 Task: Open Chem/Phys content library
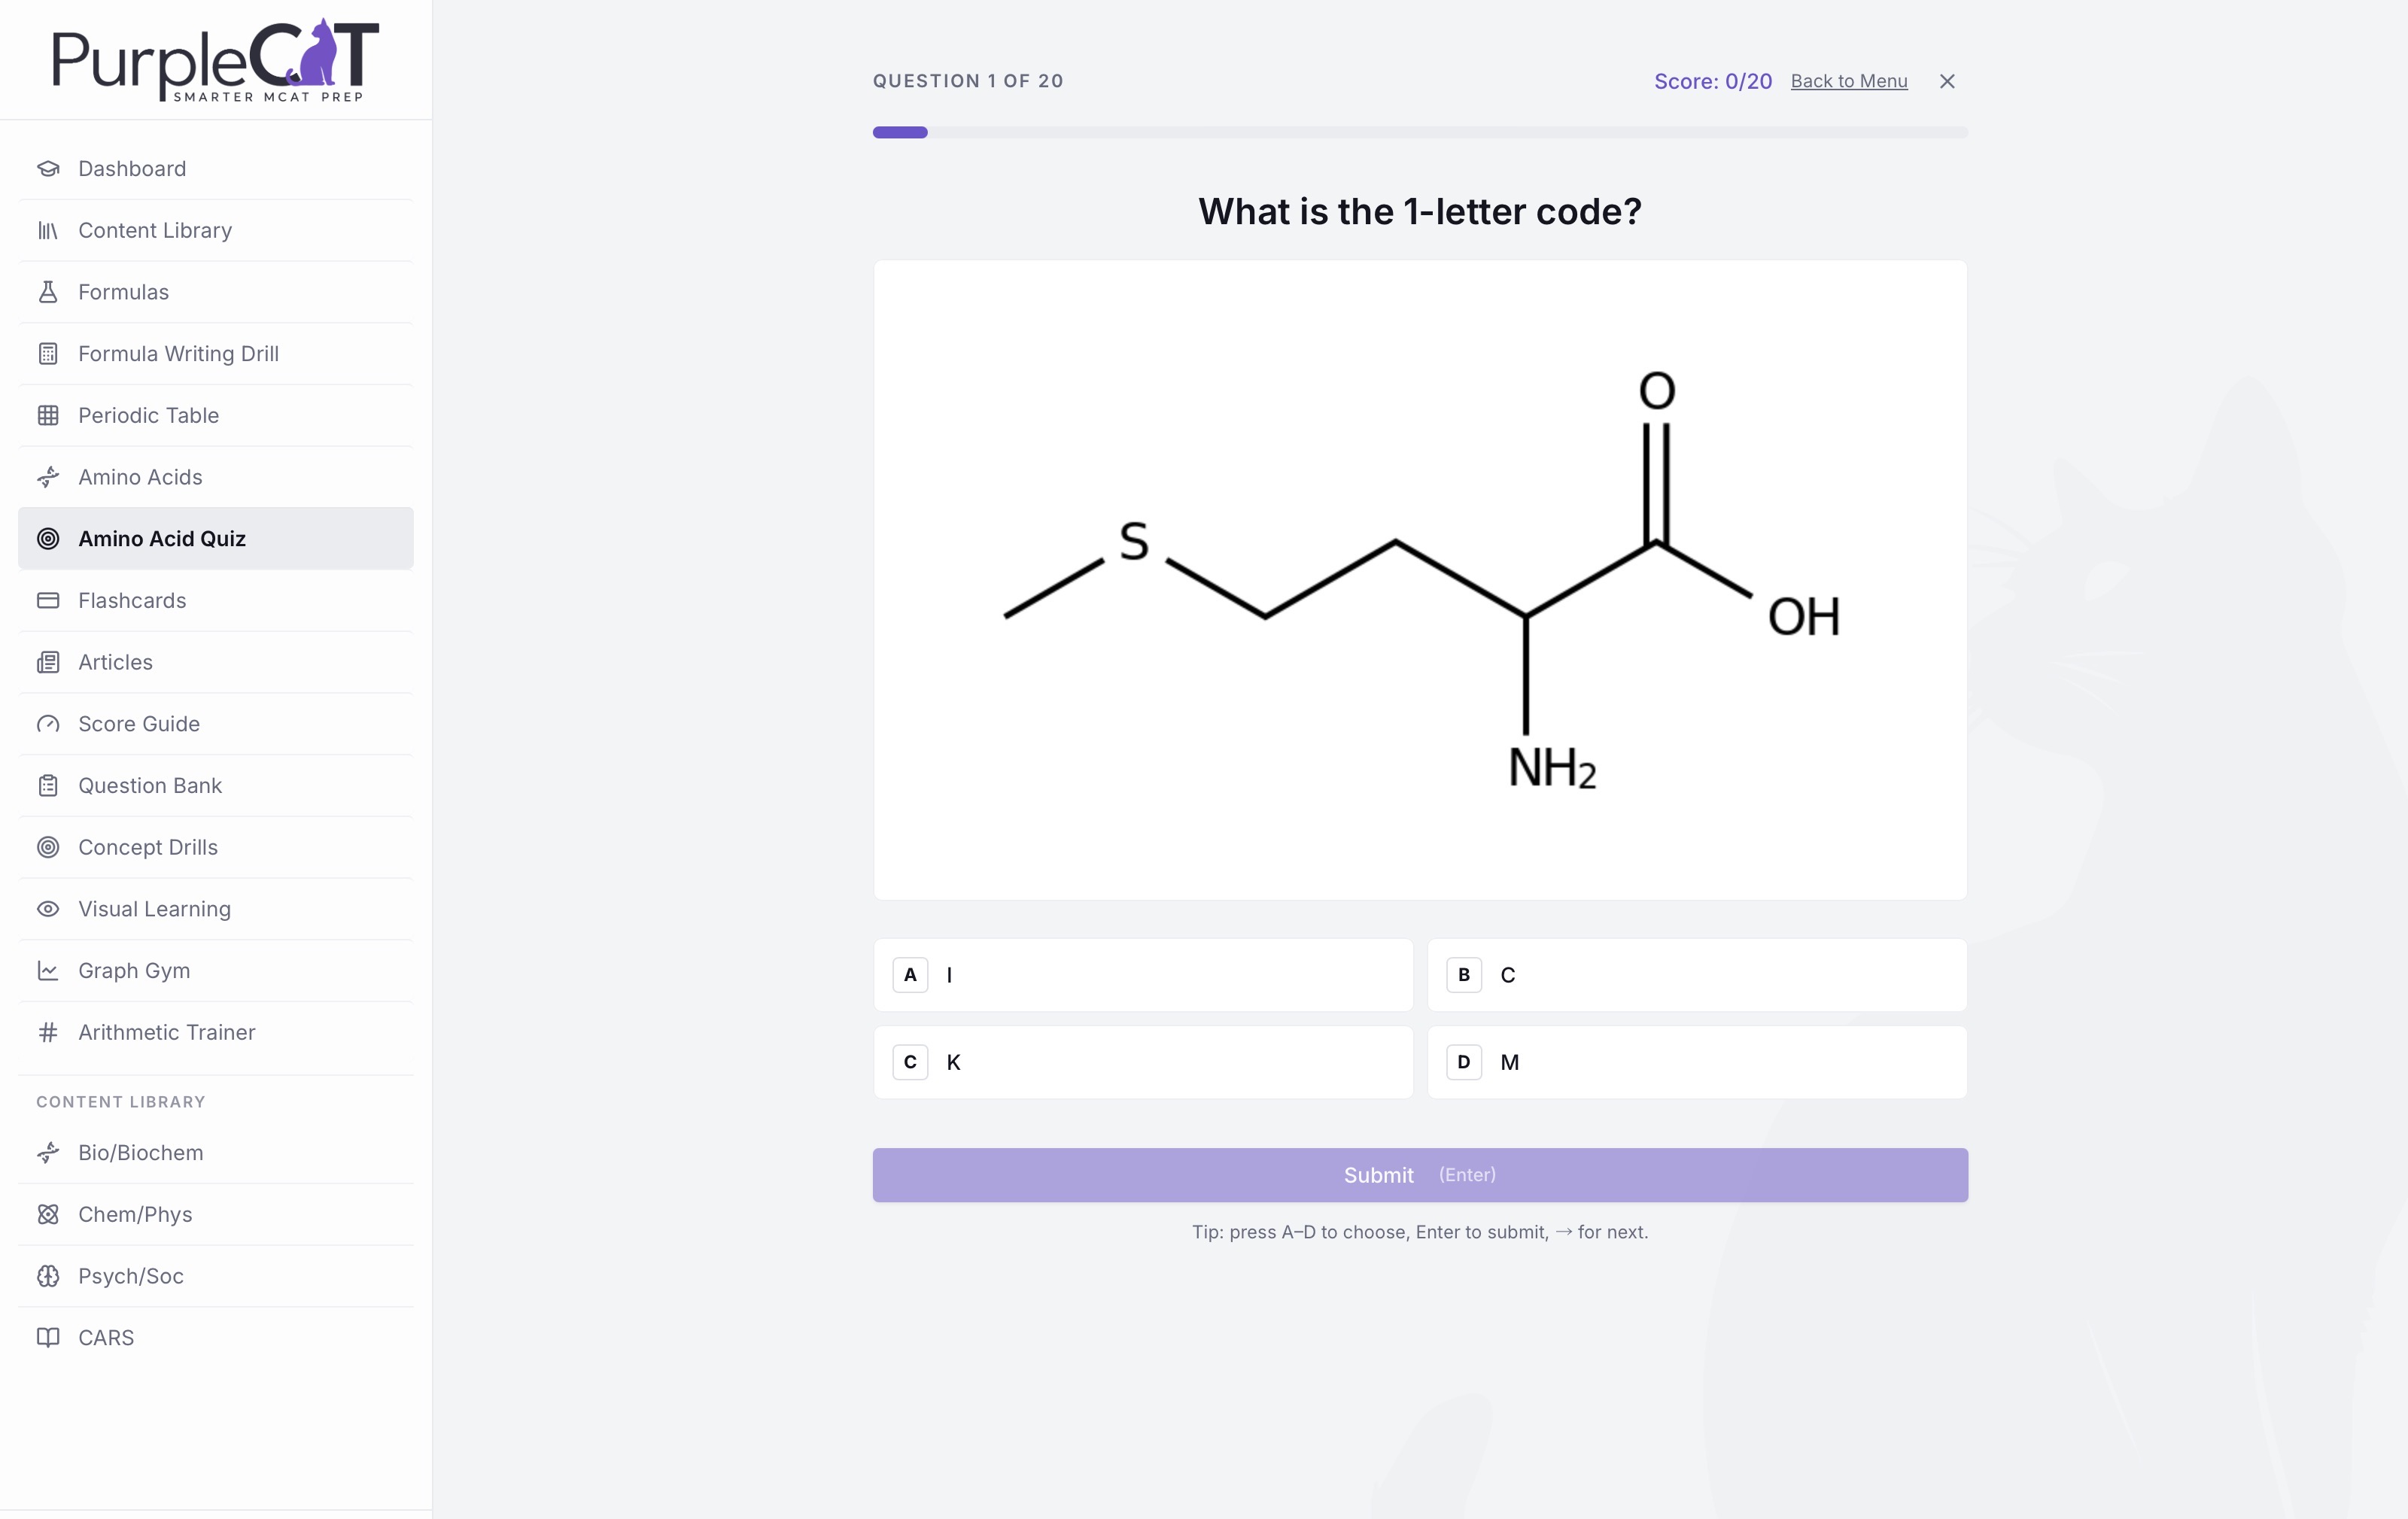216,1214
